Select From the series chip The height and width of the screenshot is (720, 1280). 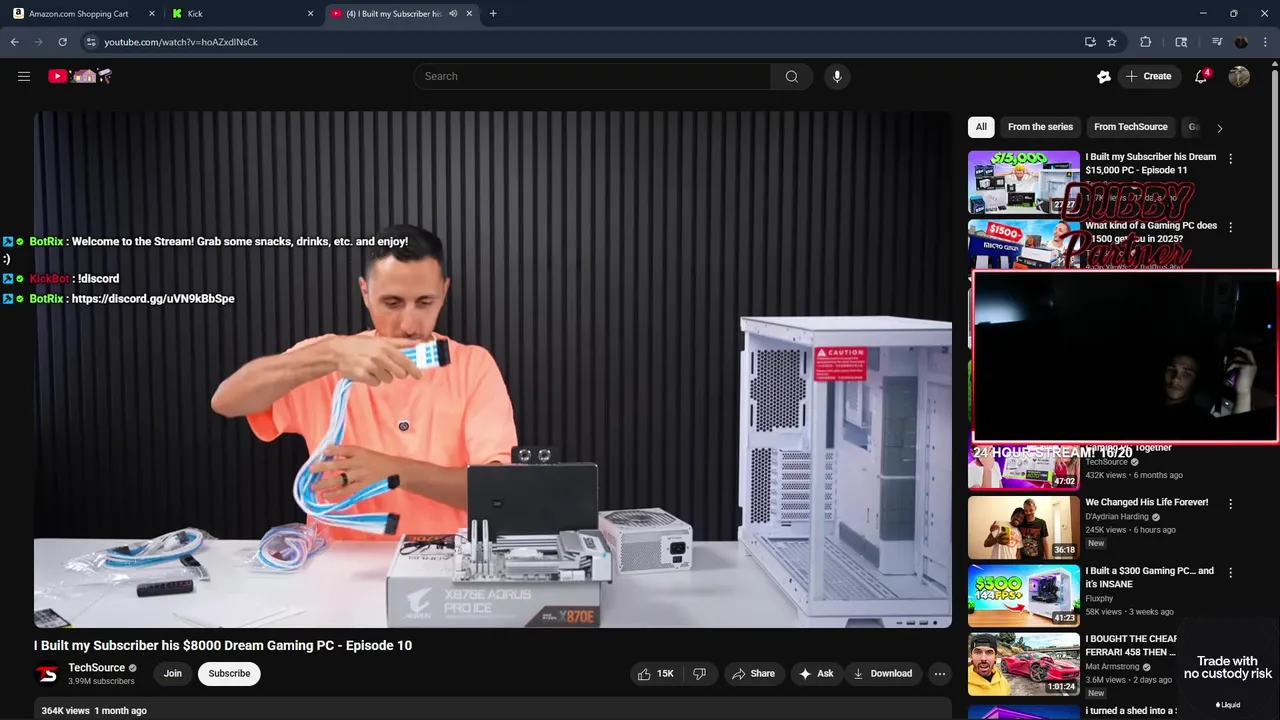coord(1040,127)
